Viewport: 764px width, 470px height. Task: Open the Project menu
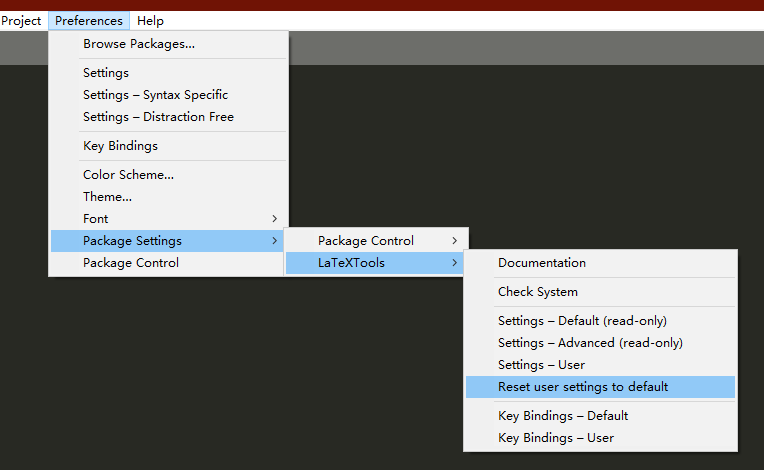pyautogui.click(x=20, y=21)
